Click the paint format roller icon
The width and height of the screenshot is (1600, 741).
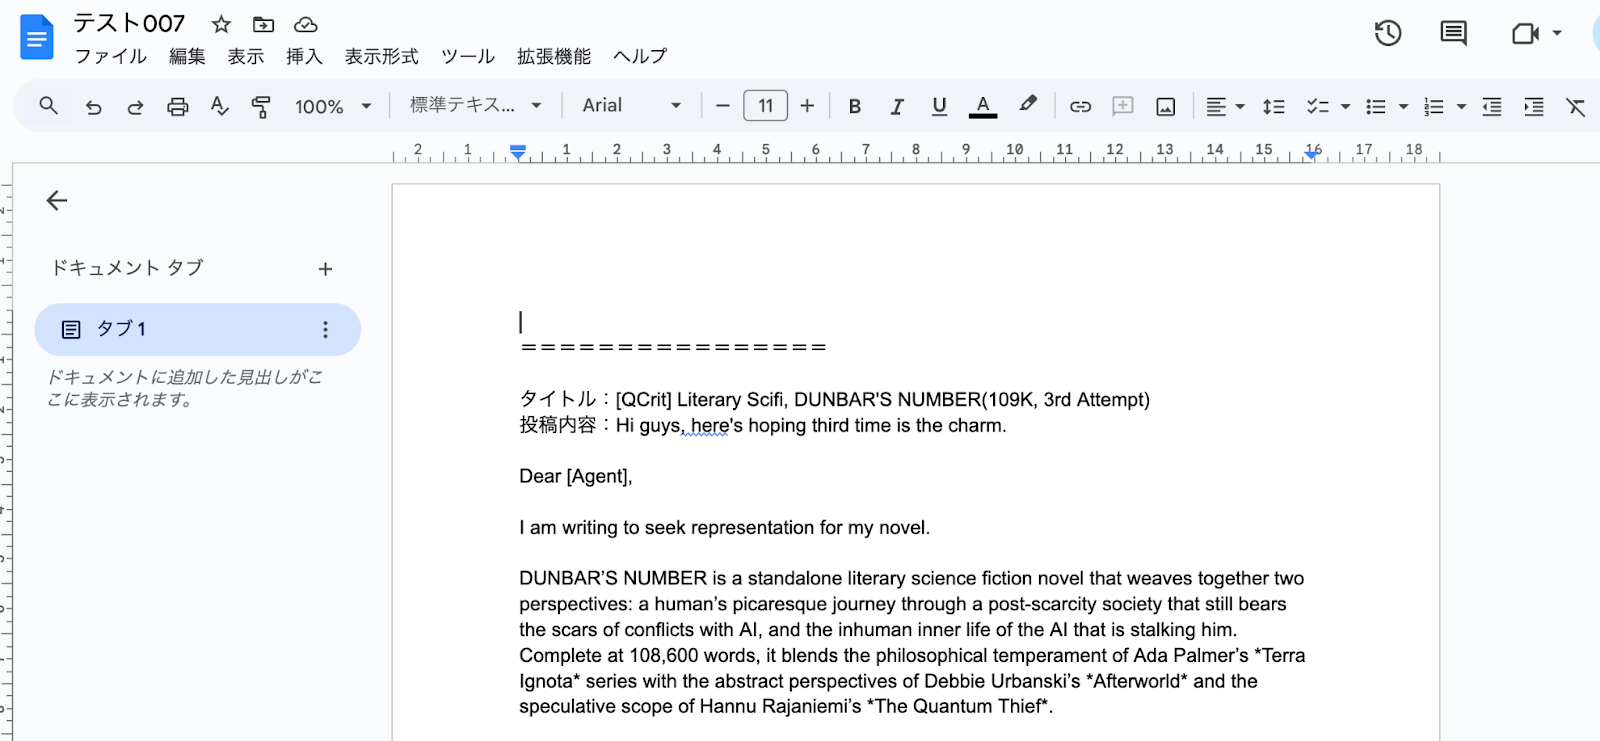pyautogui.click(x=261, y=106)
